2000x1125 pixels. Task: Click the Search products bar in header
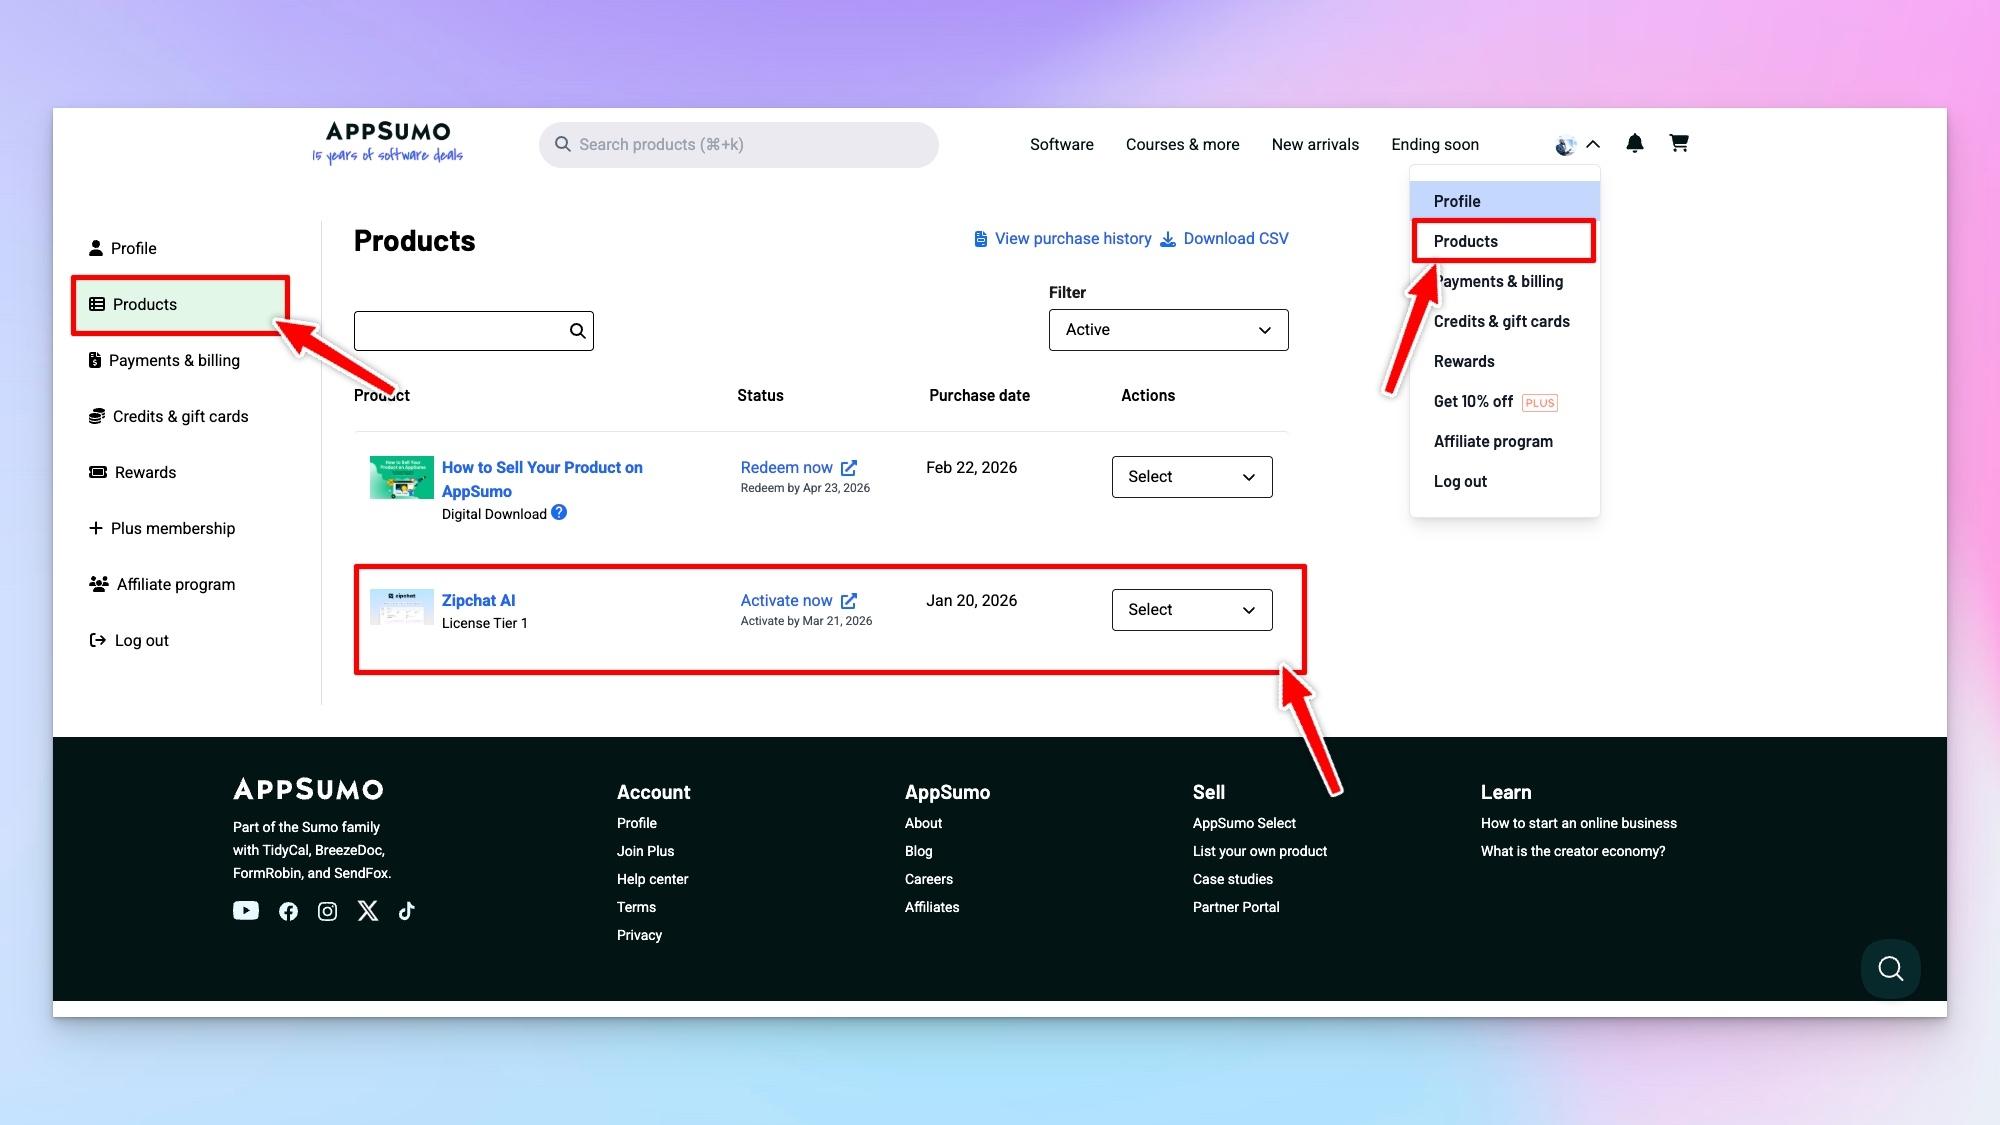[739, 145]
